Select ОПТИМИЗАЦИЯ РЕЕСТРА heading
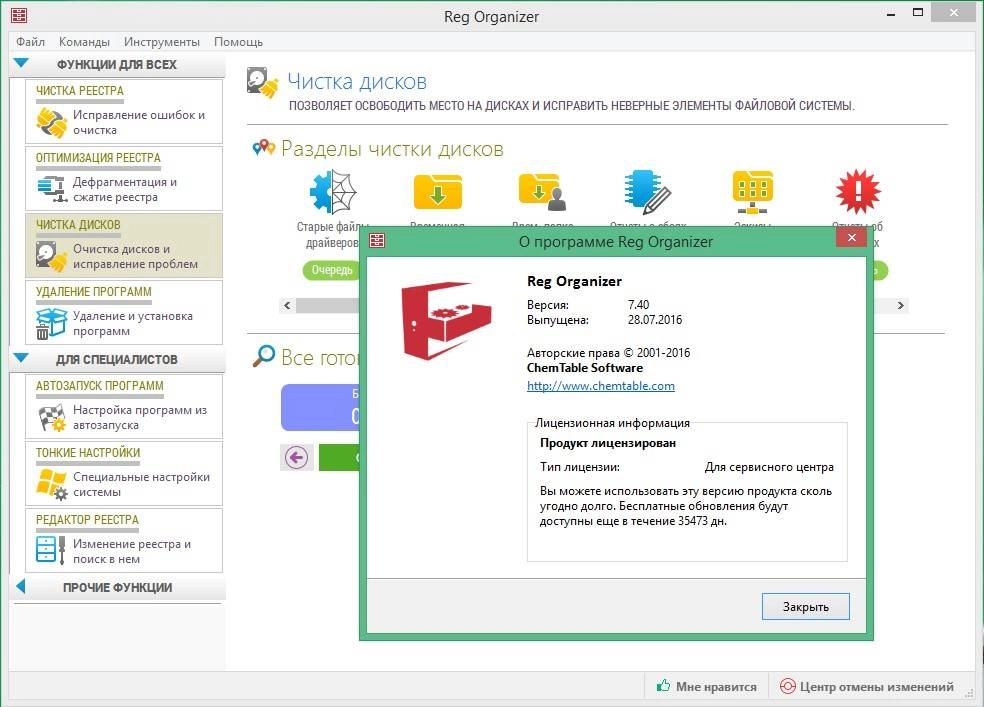 click(98, 157)
